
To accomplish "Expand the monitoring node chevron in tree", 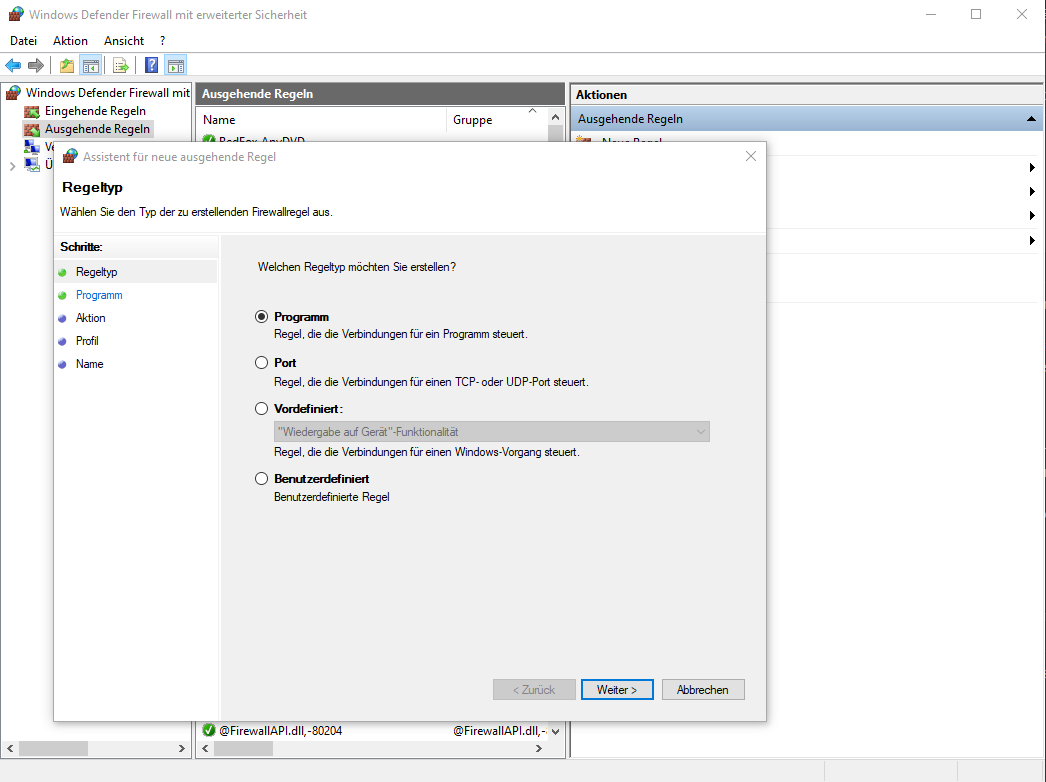I will tap(12, 166).
